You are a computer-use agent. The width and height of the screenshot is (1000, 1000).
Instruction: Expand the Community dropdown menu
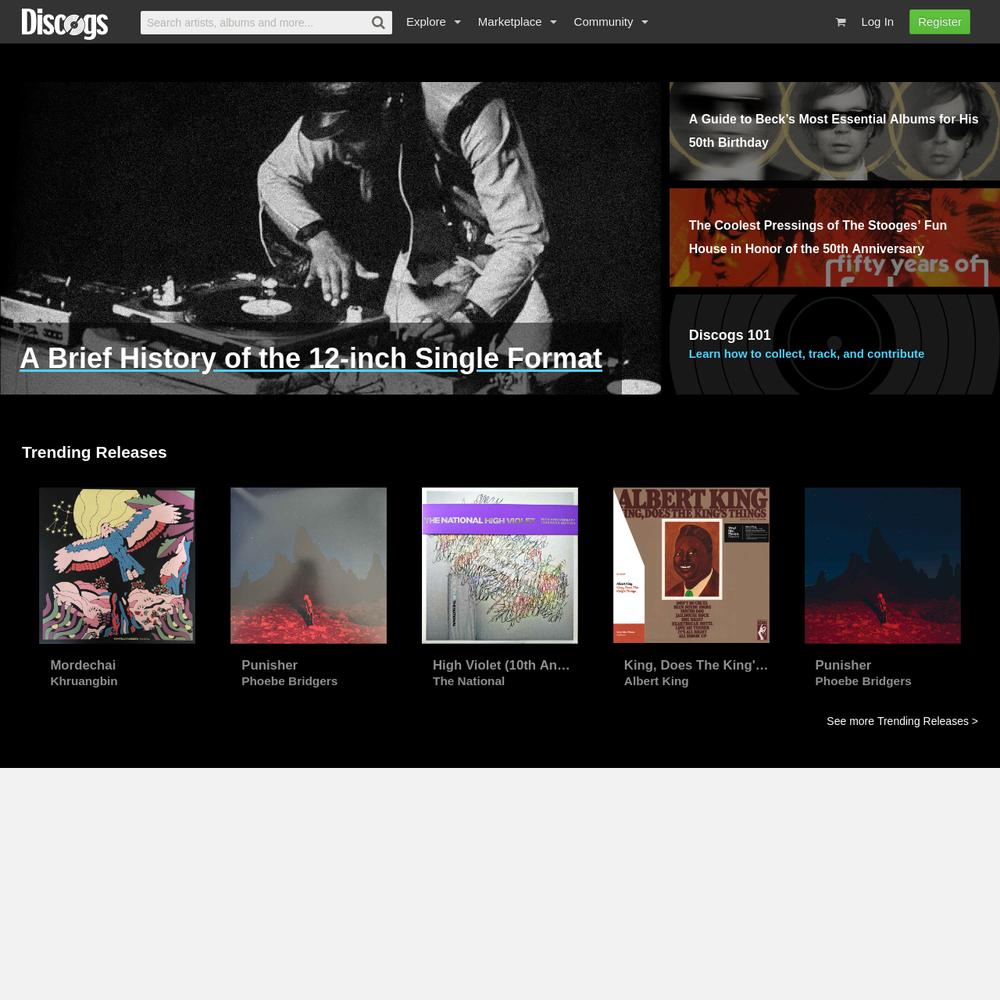pos(611,22)
